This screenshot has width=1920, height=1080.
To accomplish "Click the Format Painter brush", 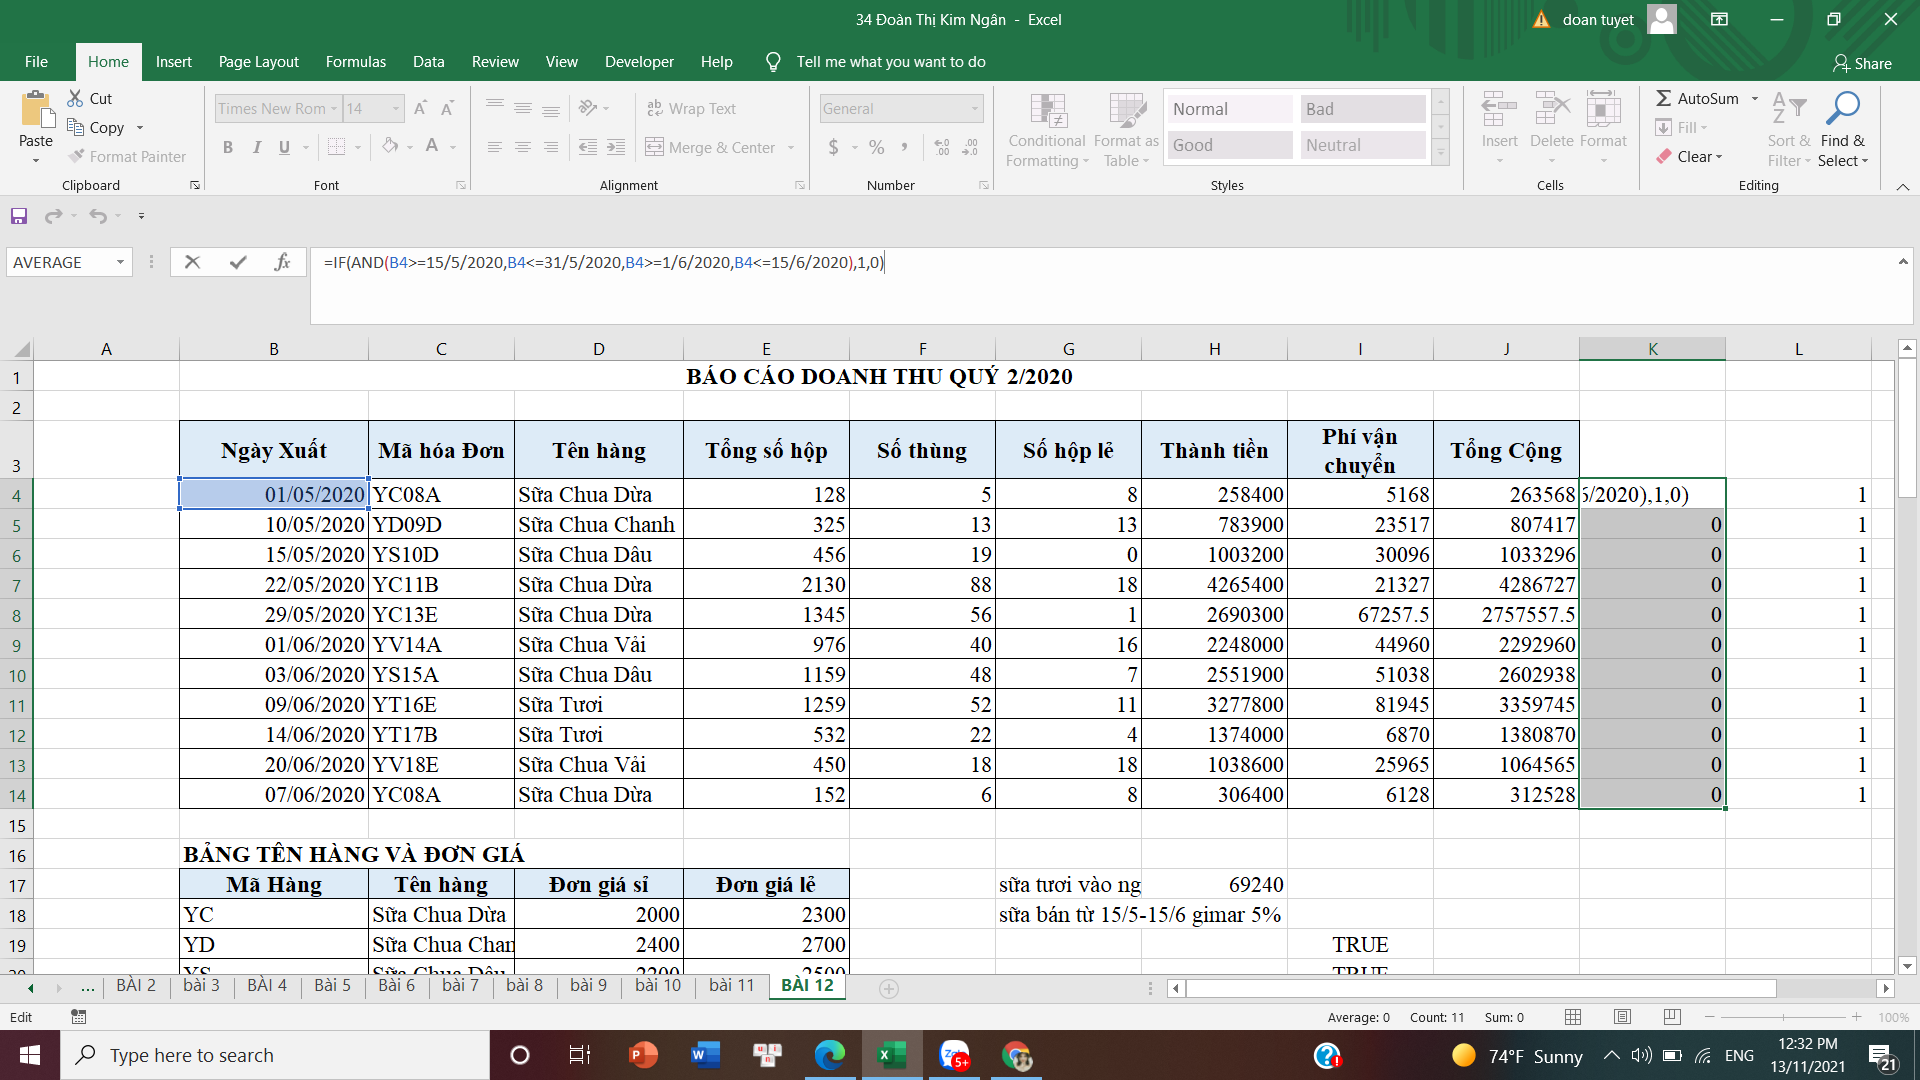I will point(76,156).
